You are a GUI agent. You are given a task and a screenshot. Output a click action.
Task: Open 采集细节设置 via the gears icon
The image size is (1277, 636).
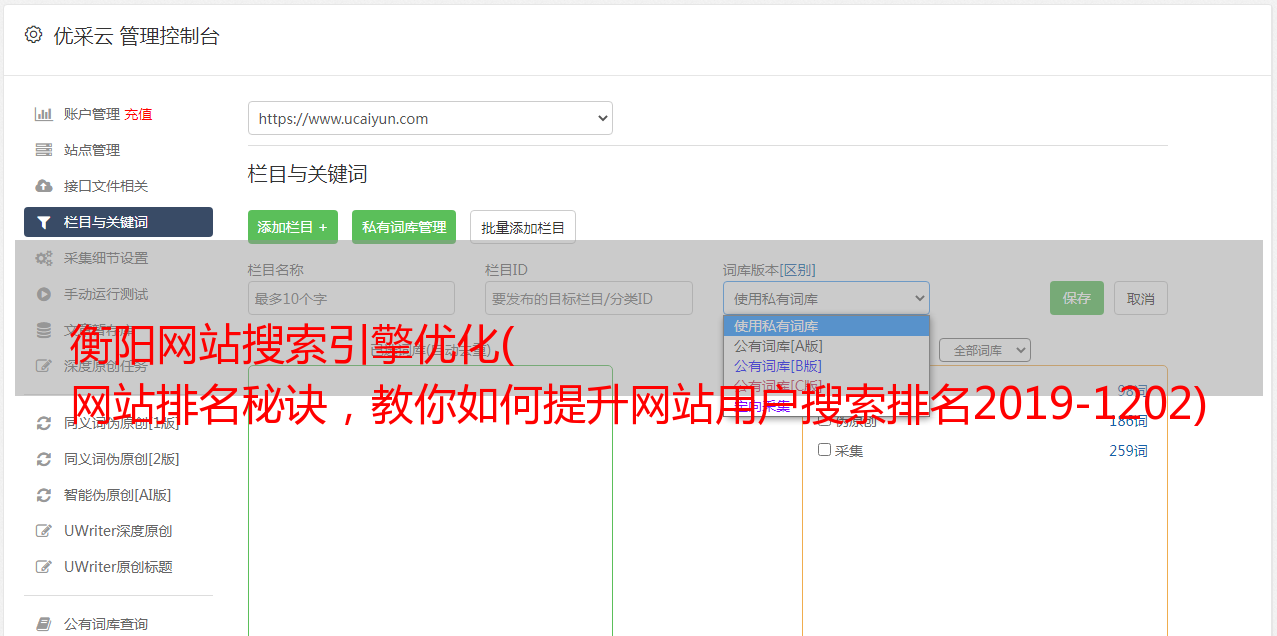coord(44,258)
